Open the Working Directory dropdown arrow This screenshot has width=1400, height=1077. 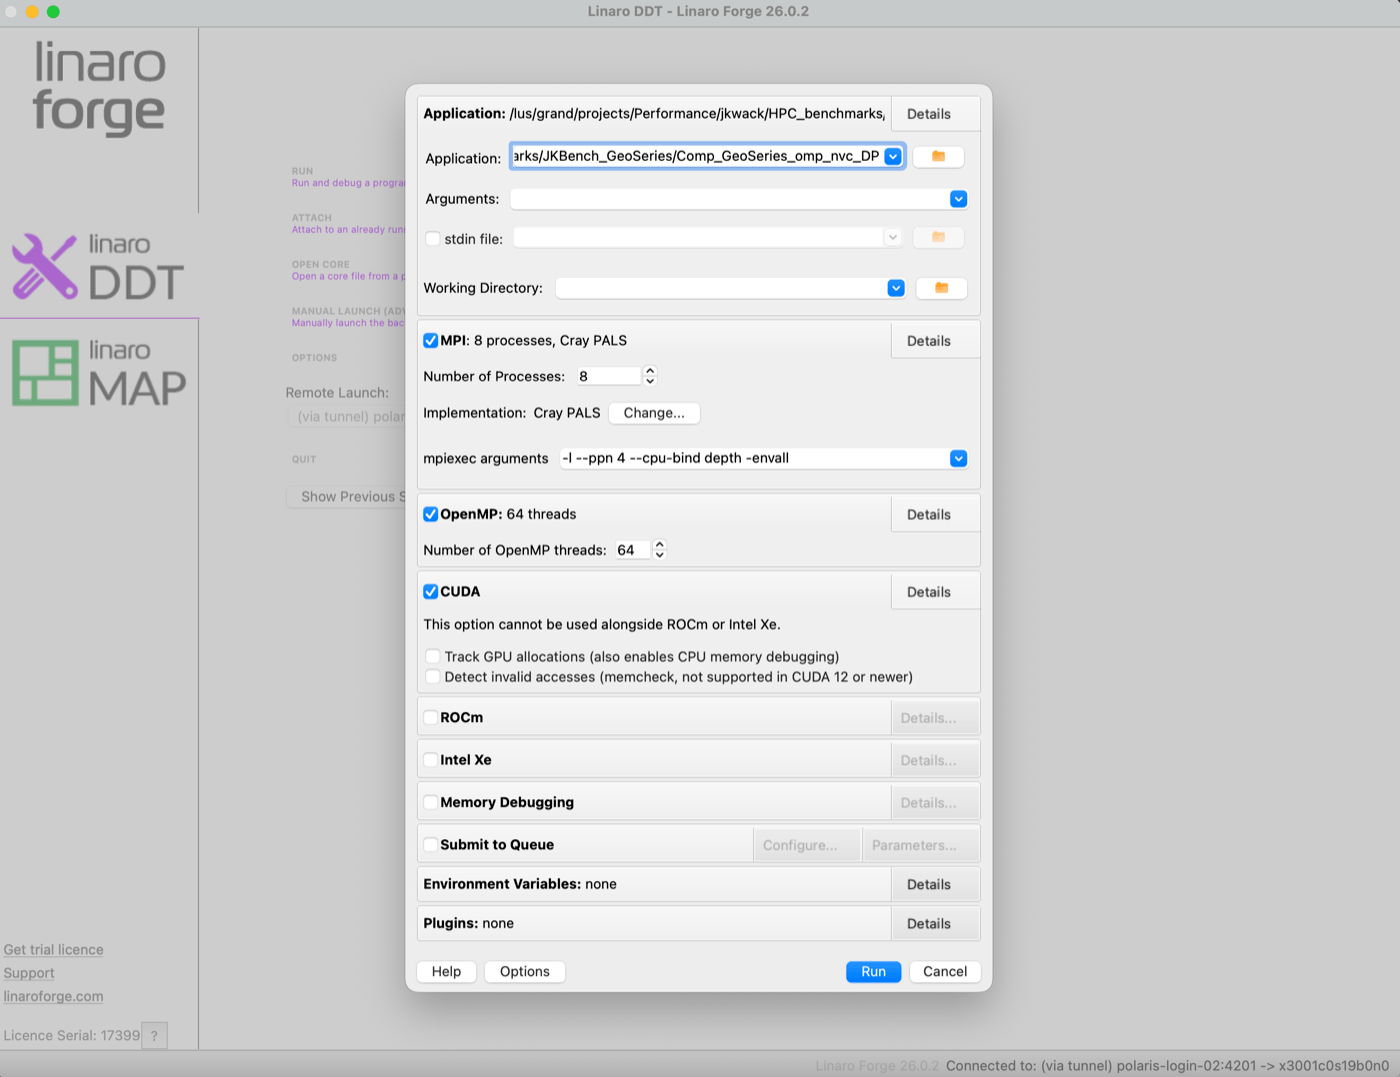896,288
